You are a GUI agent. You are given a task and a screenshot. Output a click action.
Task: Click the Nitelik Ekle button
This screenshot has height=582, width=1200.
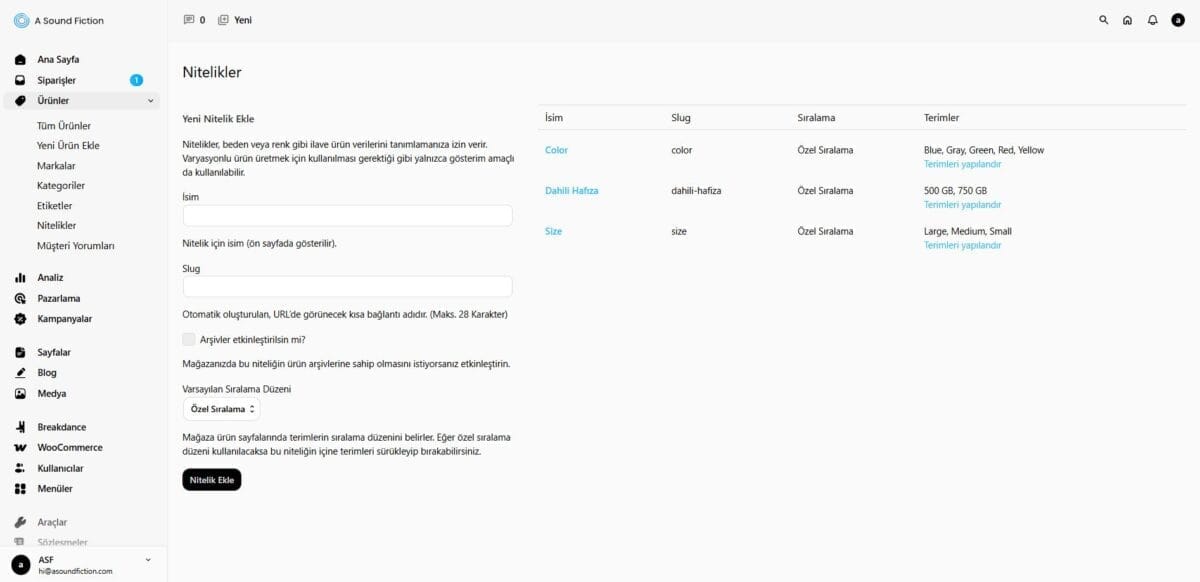(212, 480)
